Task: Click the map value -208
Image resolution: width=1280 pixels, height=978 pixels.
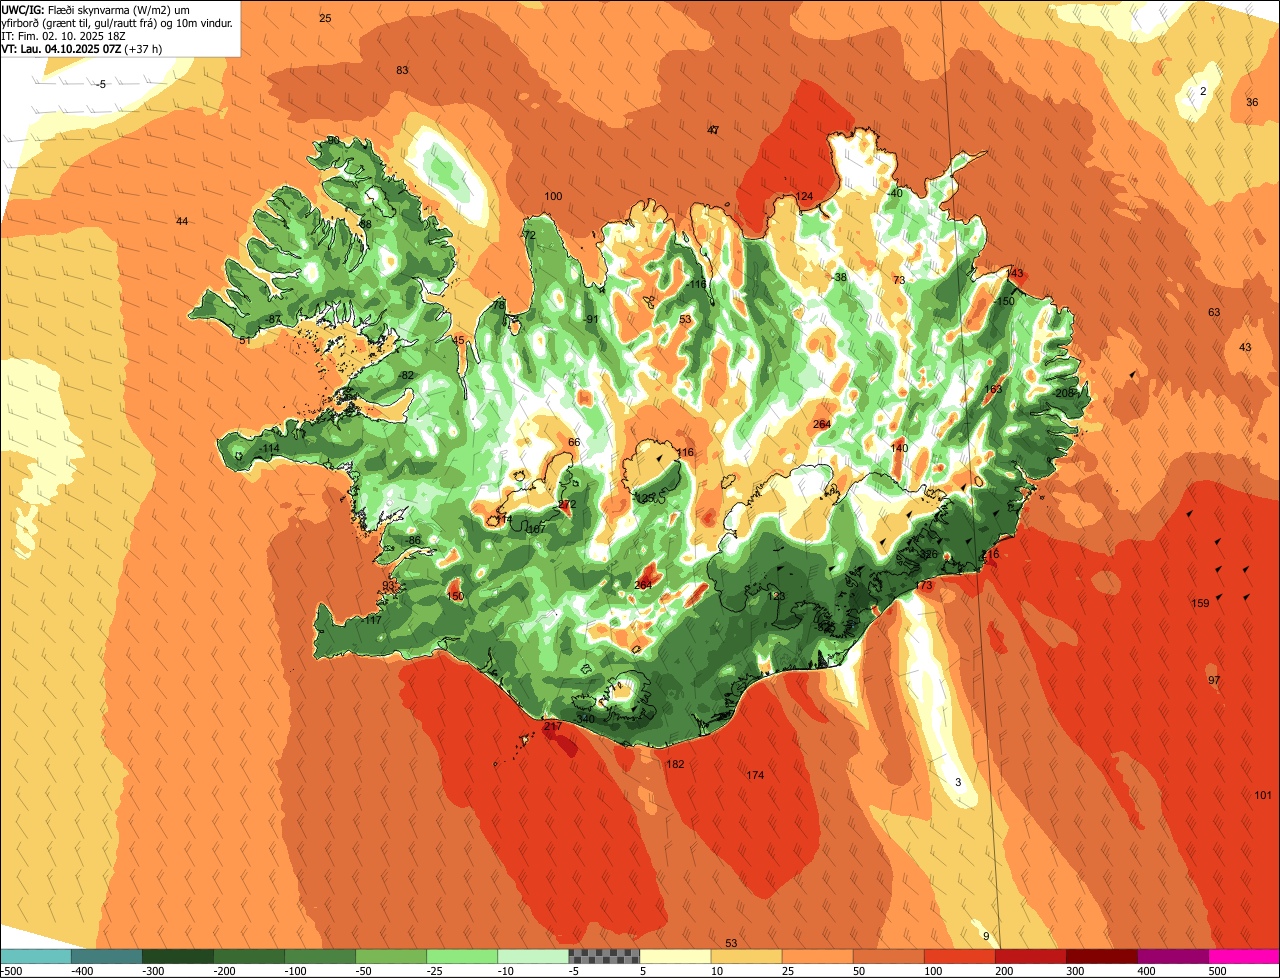Action: click(1064, 393)
